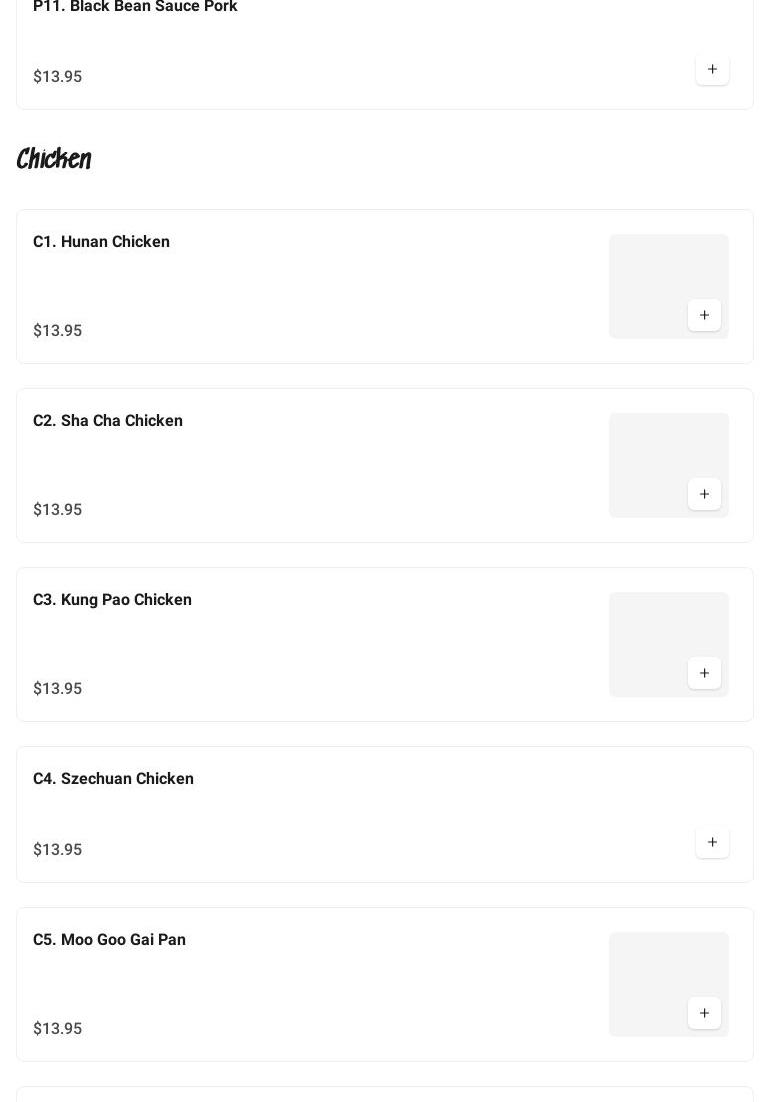Add C4 Szechuan Chicken with plus icon

point(712,842)
